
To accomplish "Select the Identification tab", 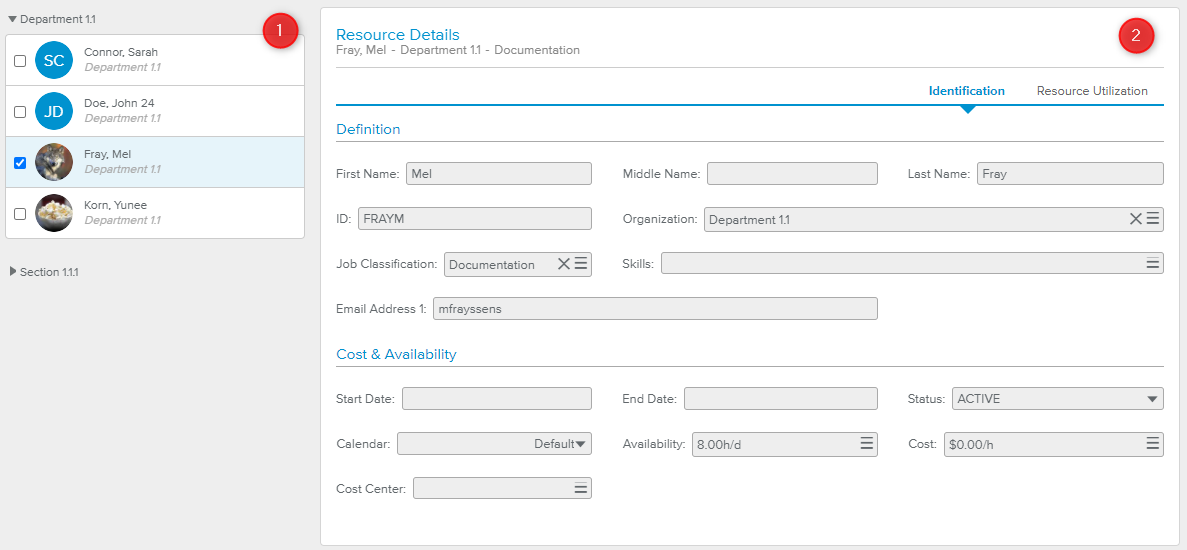I will point(966,91).
